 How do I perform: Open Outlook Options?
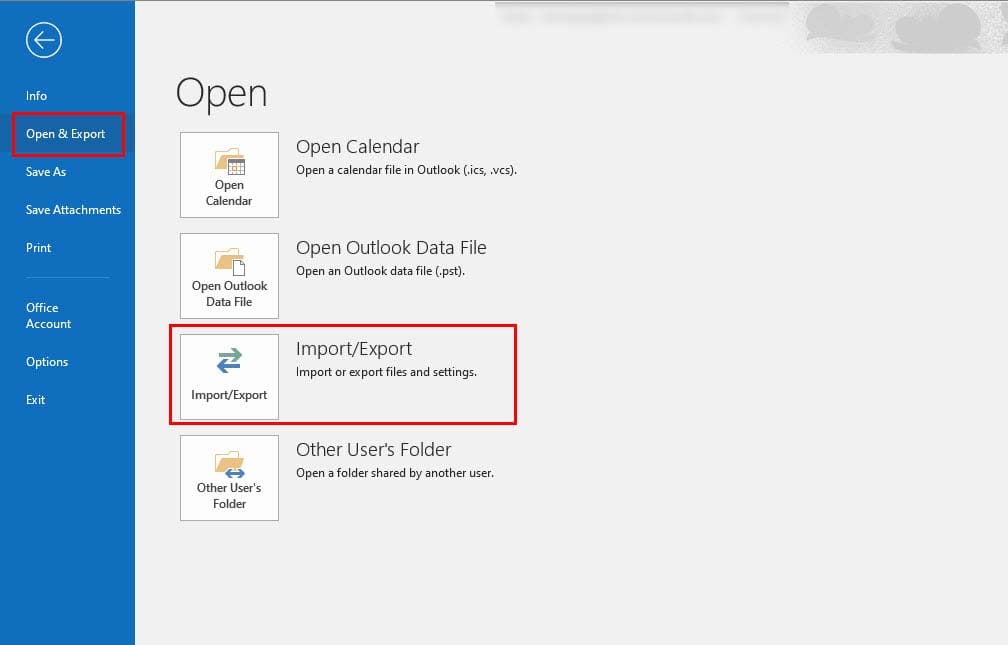[47, 361]
